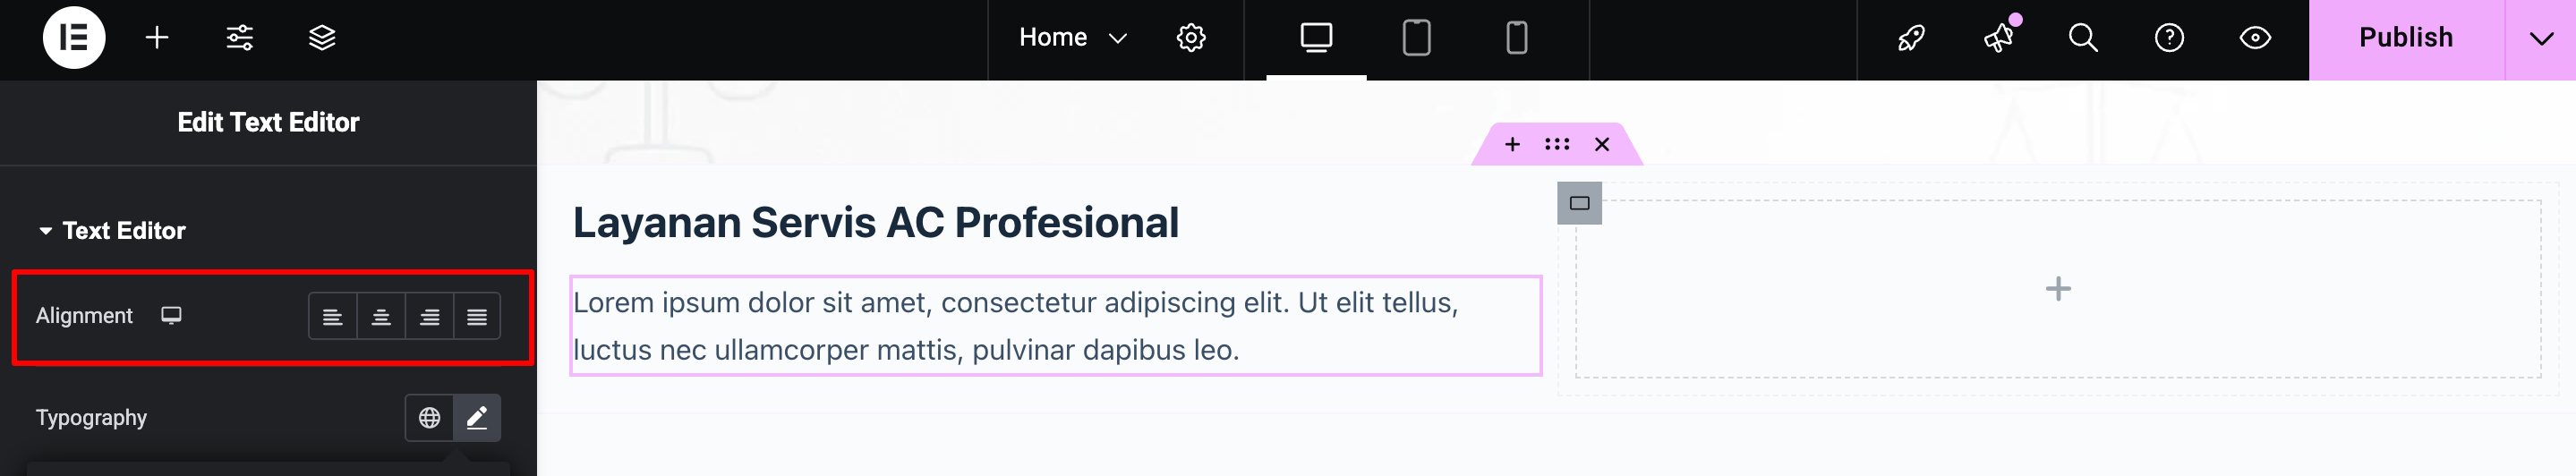The height and width of the screenshot is (476, 2576).
Task: Open the Help question mark icon
Action: pos(2168,38)
